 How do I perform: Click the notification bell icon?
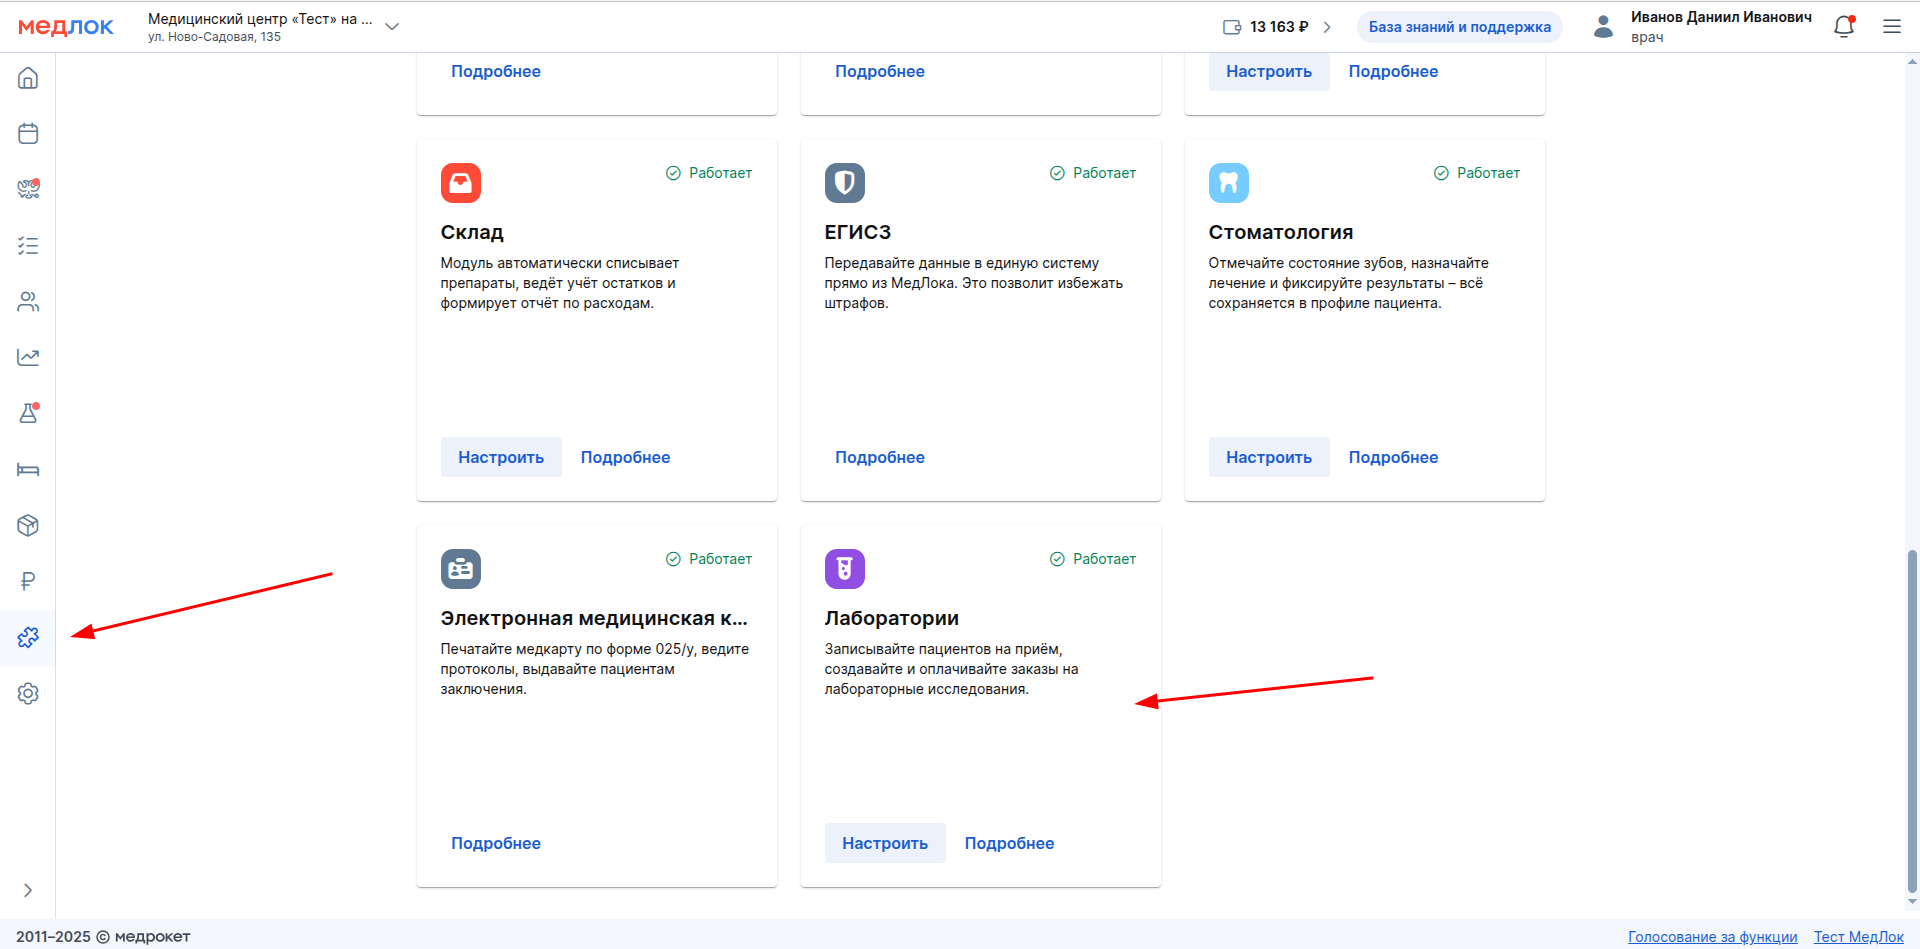point(1844,27)
